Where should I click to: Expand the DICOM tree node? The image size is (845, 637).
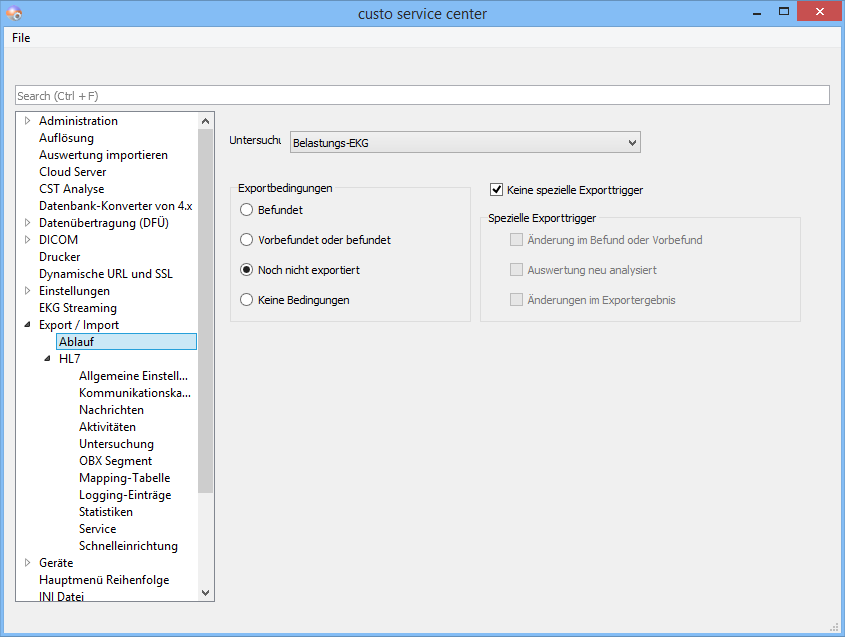[28, 240]
